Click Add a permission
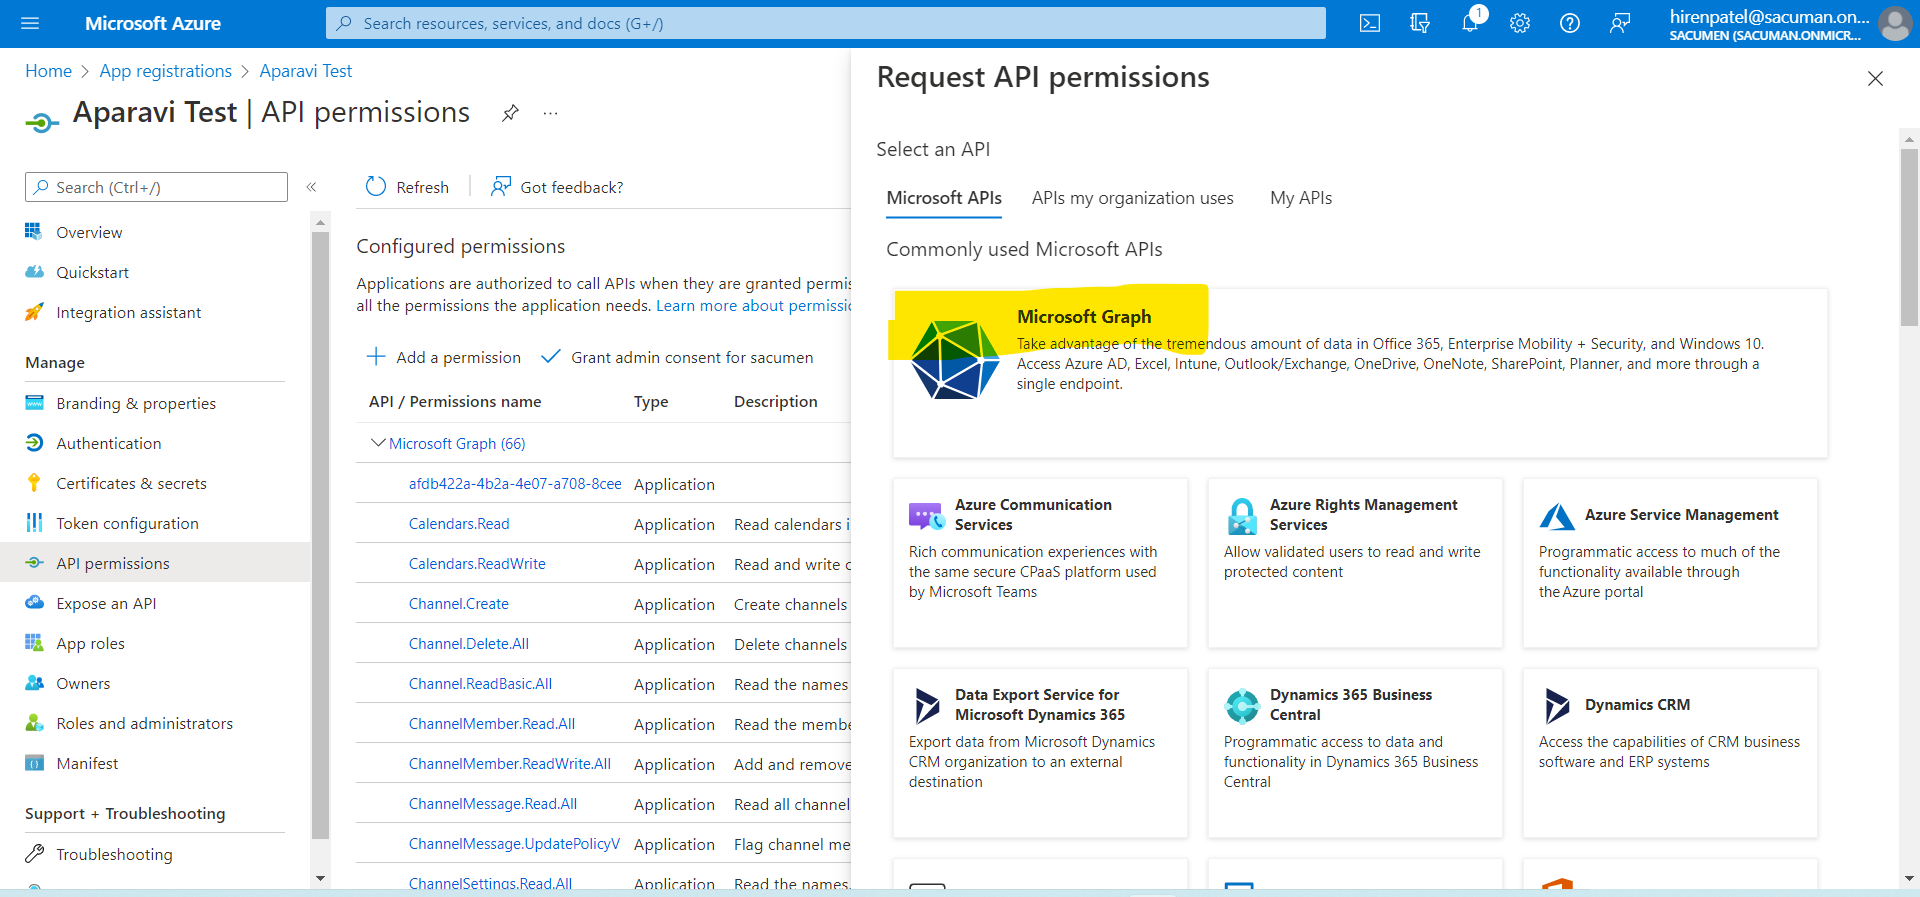 point(444,357)
